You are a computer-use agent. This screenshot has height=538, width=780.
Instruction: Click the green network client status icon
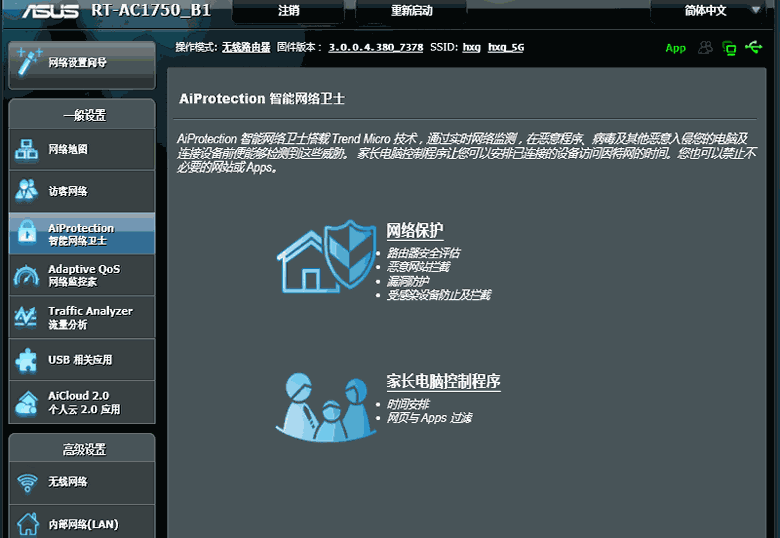pyautogui.click(x=729, y=48)
